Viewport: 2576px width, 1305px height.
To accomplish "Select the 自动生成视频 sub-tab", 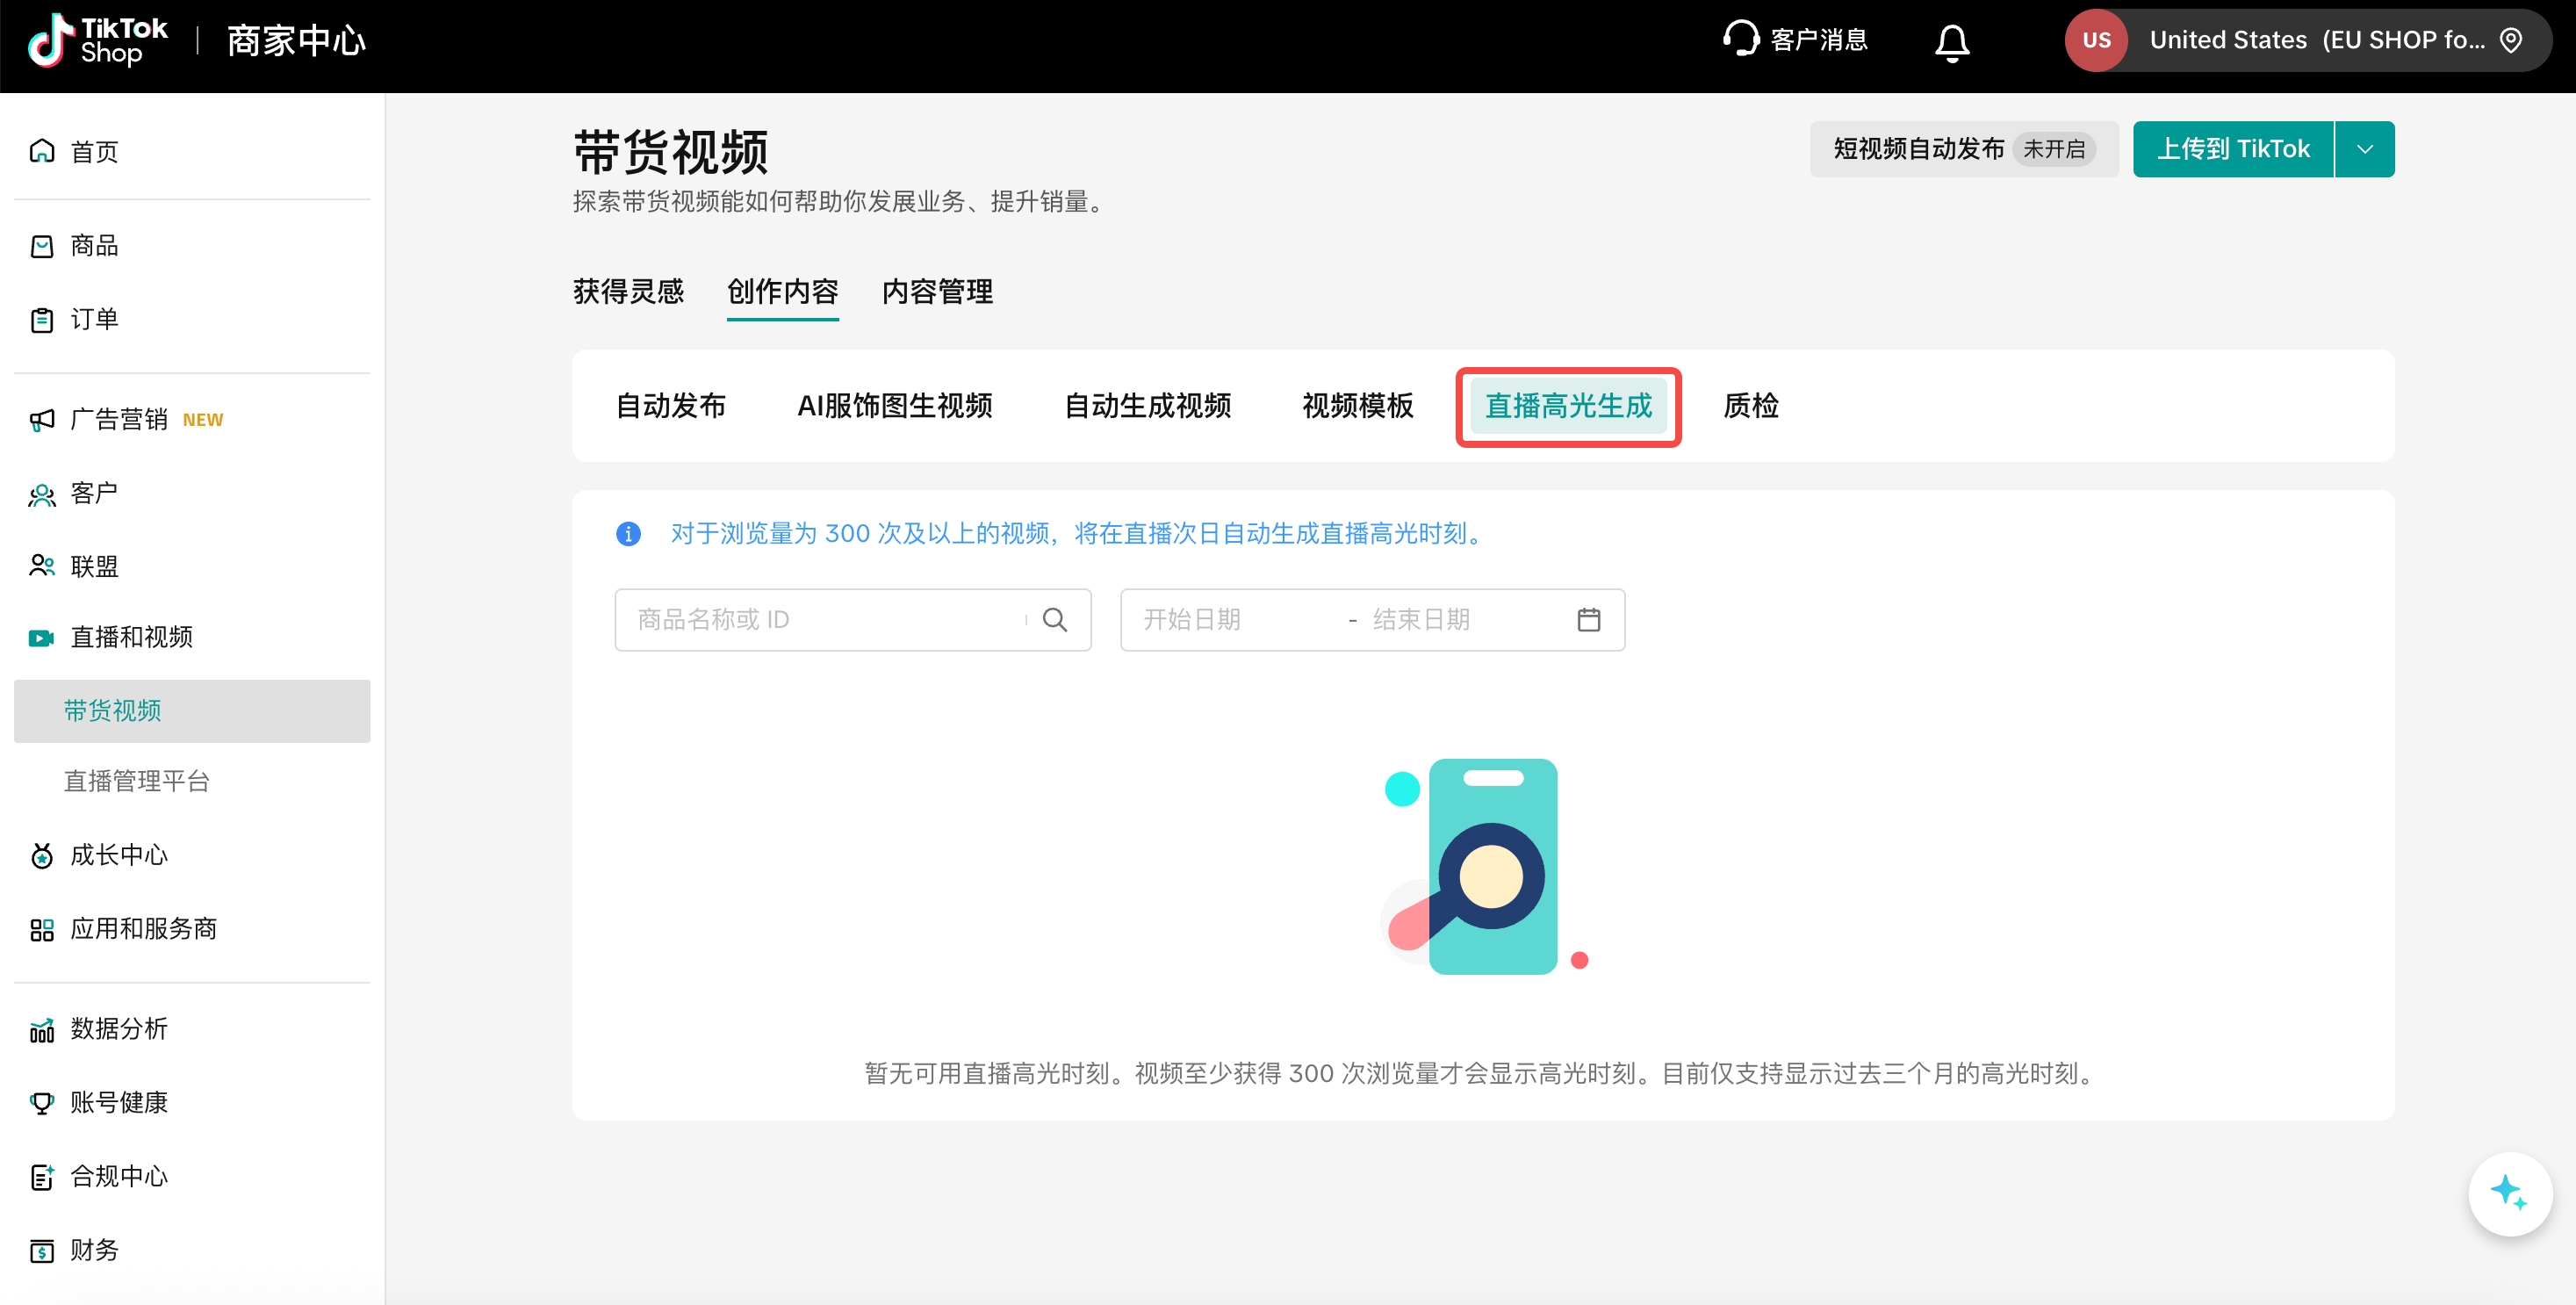I will 1147,406.
